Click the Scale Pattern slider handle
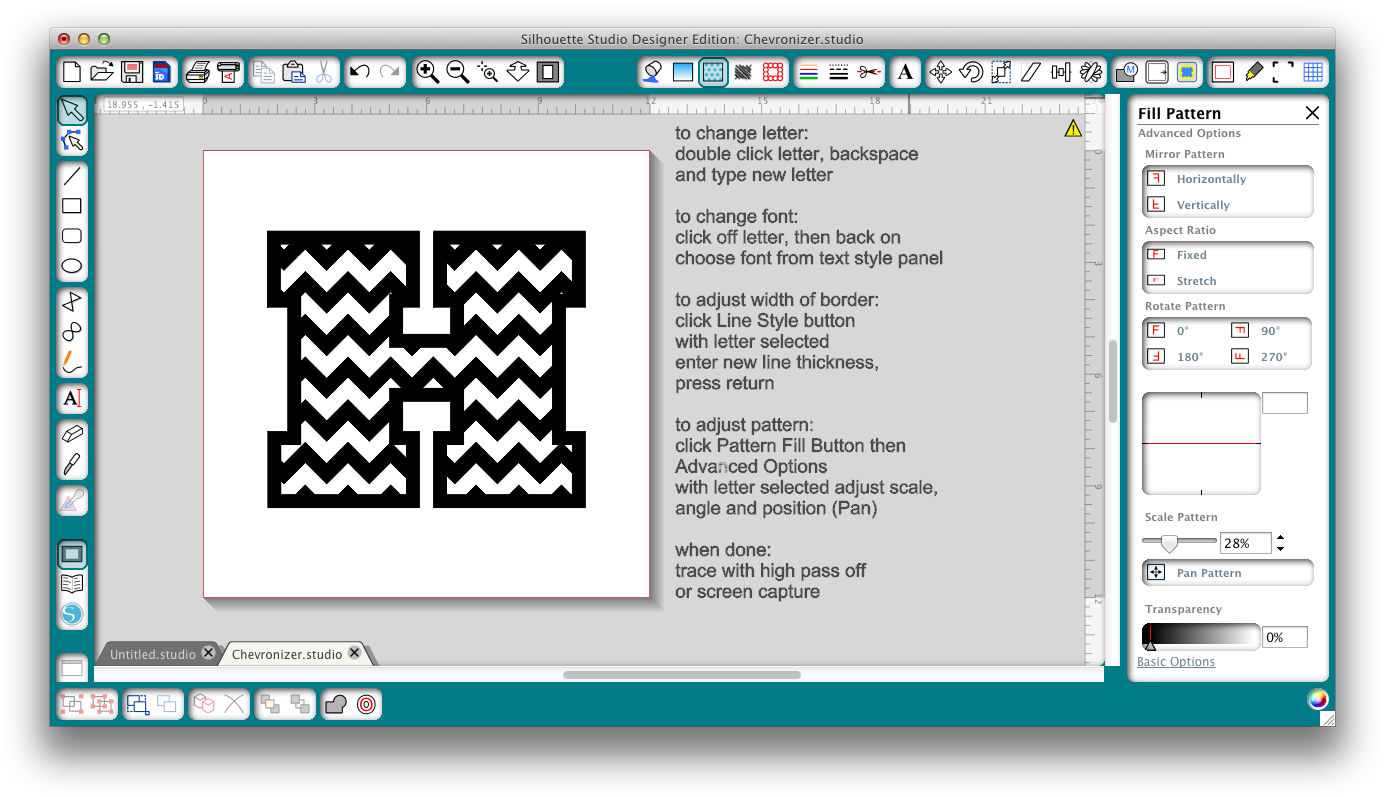The height and width of the screenshot is (797, 1384). [x=1168, y=543]
